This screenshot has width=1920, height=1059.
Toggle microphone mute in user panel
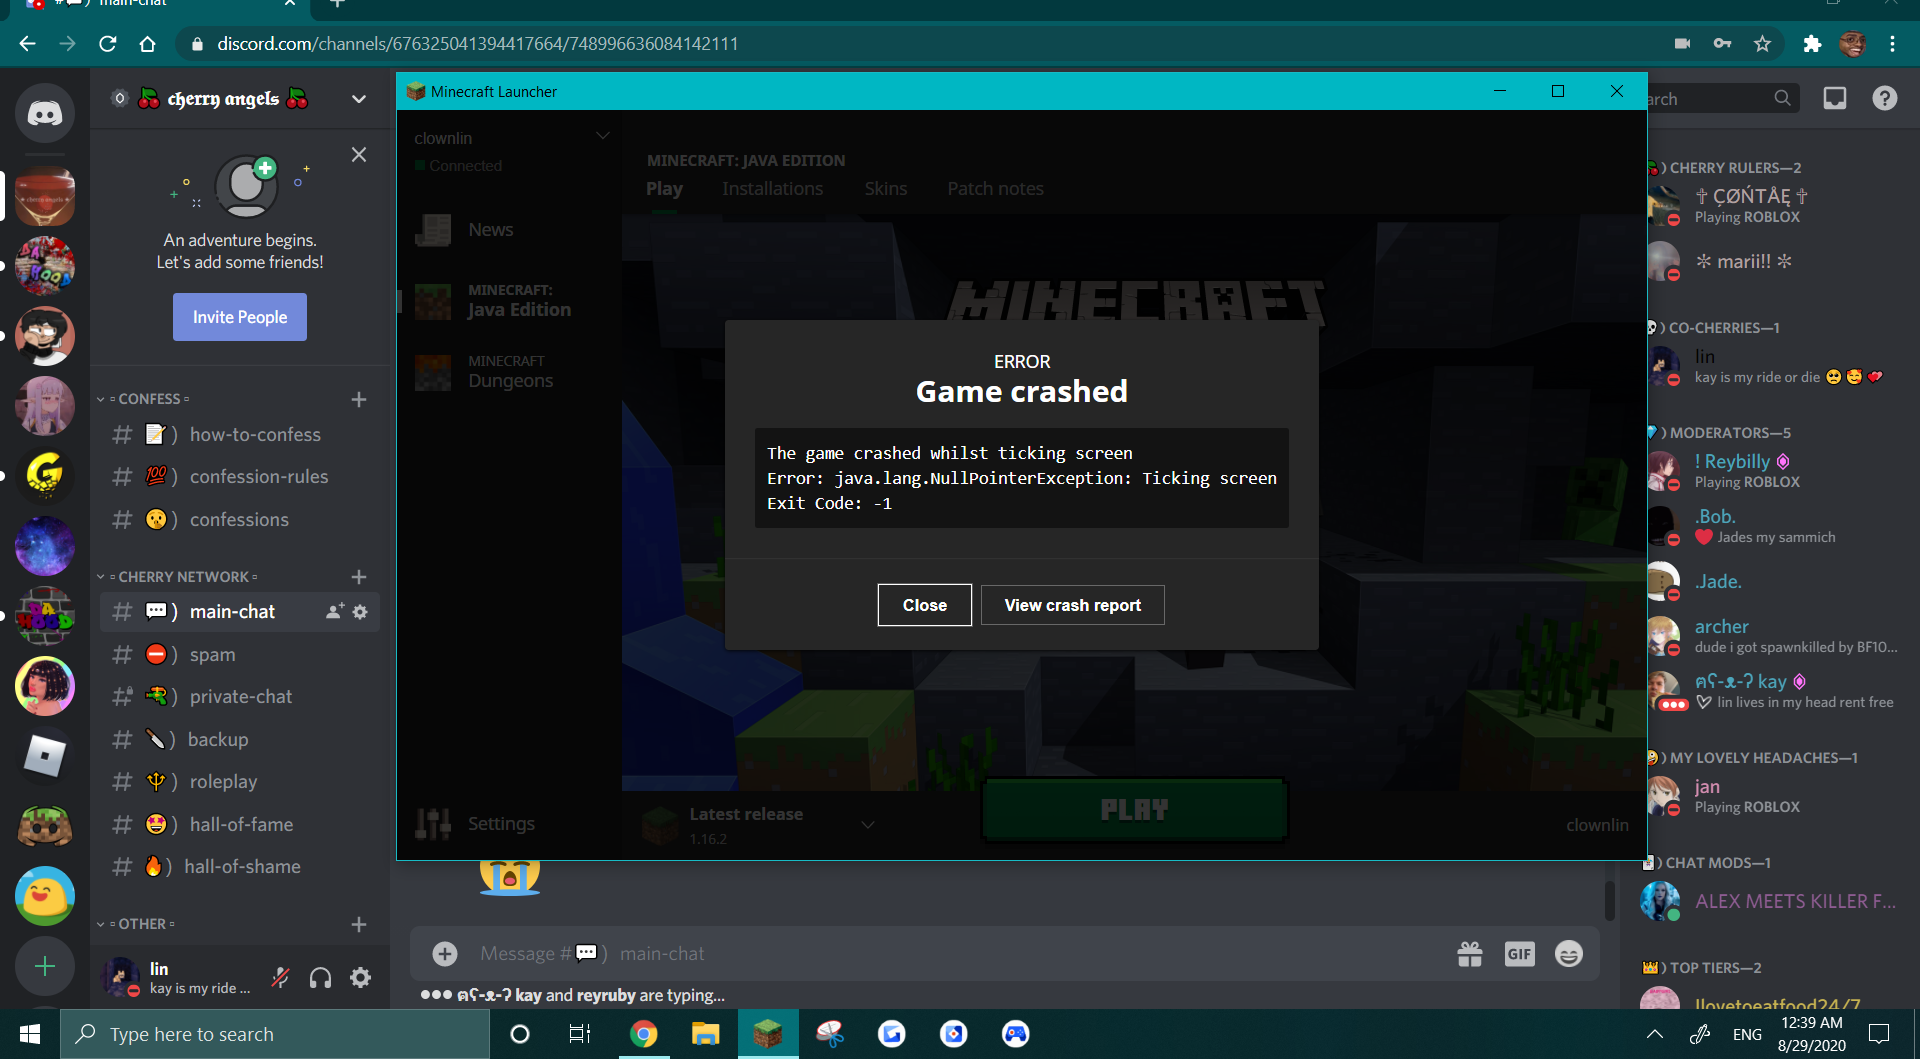coord(281,978)
